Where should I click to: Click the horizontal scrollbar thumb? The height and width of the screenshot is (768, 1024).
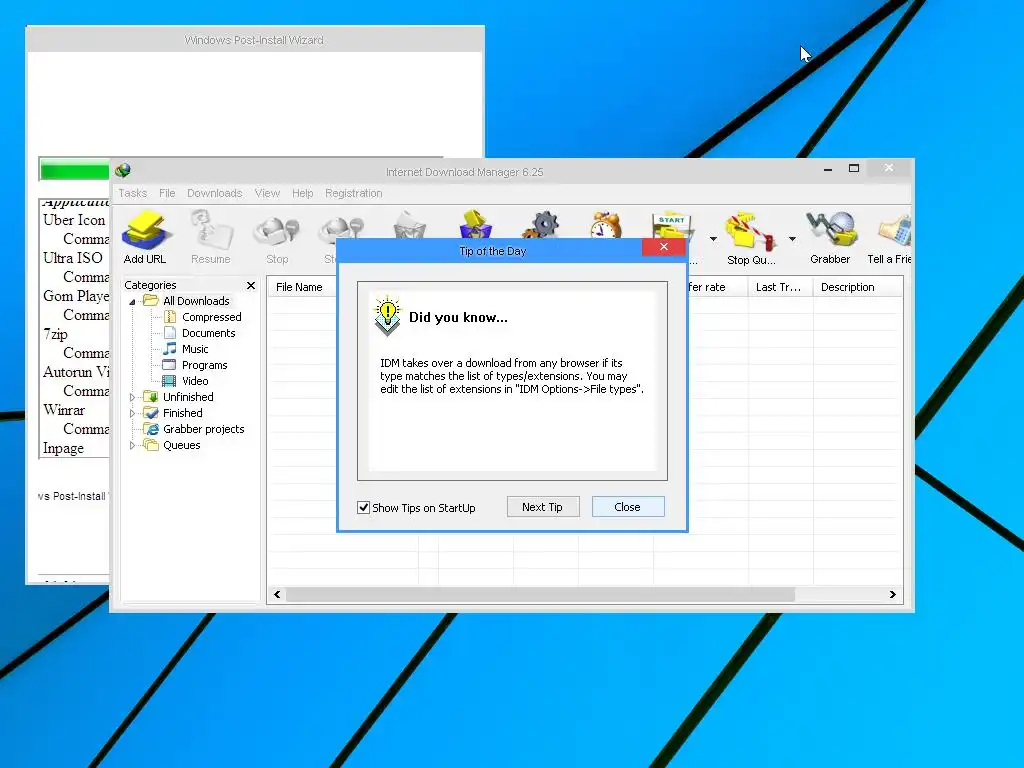coord(541,594)
